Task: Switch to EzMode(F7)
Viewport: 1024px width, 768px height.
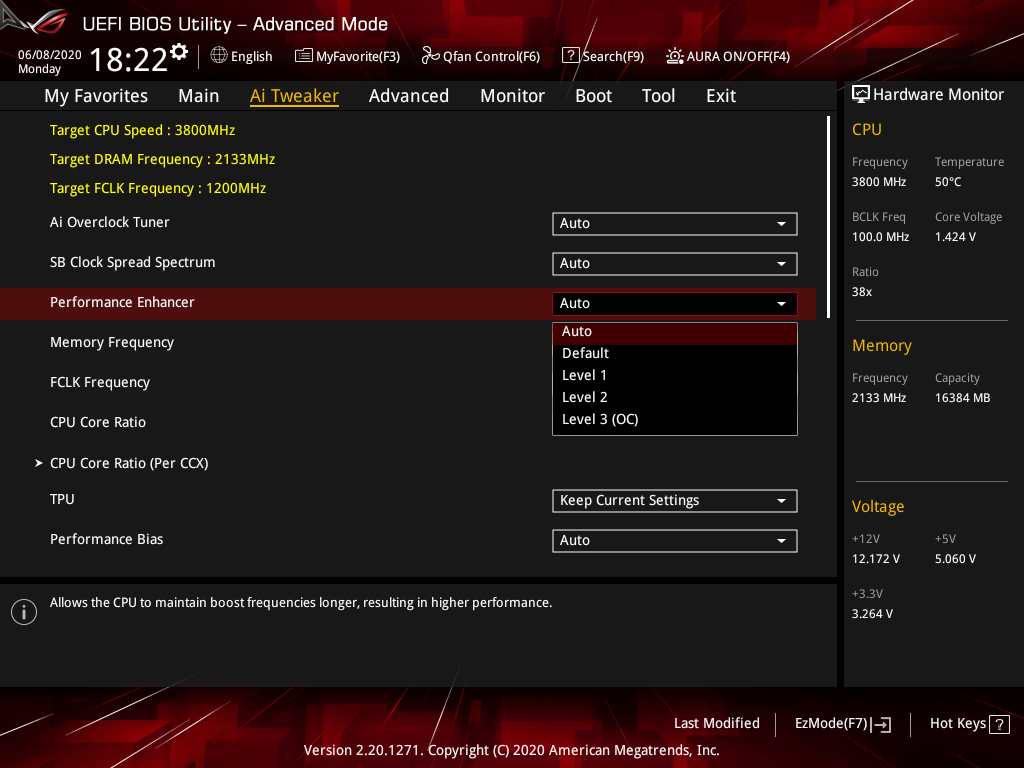Action: click(842, 724)
